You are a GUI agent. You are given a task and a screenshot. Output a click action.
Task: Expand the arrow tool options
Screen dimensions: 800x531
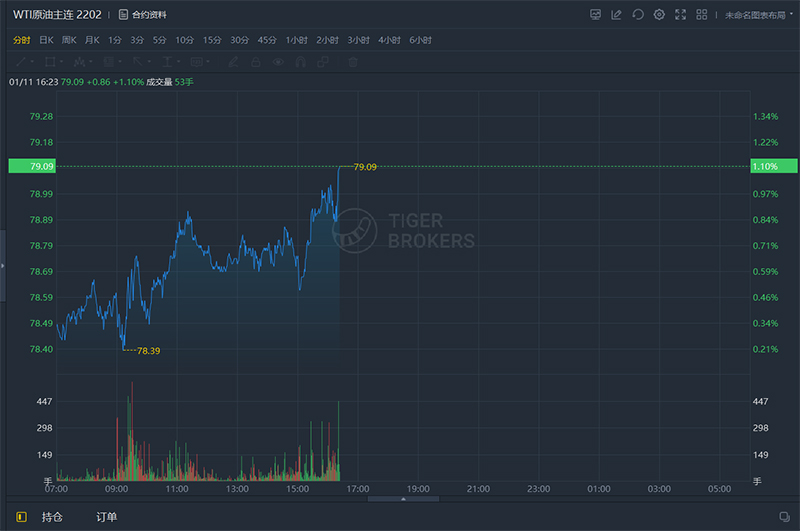[x=149, y=62]
